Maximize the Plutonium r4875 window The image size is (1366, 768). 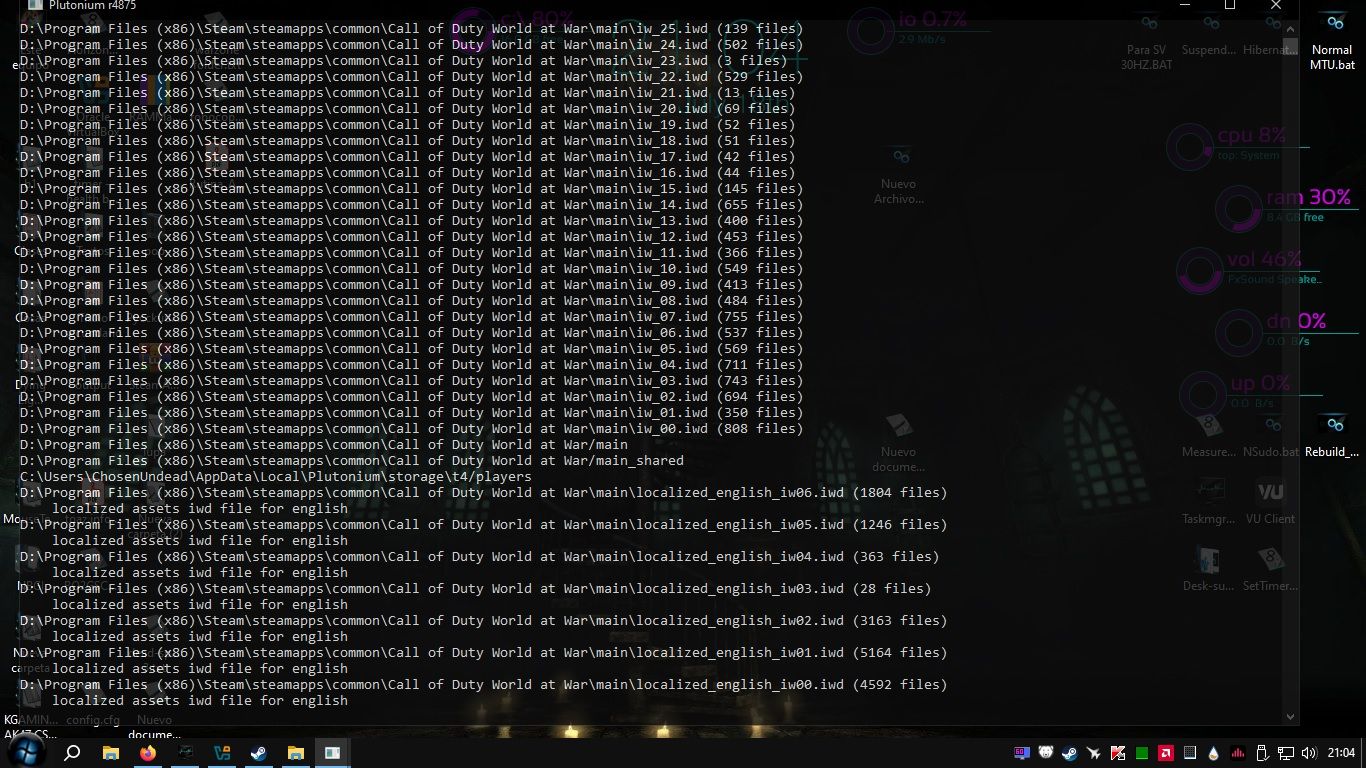pos(1230,5)
